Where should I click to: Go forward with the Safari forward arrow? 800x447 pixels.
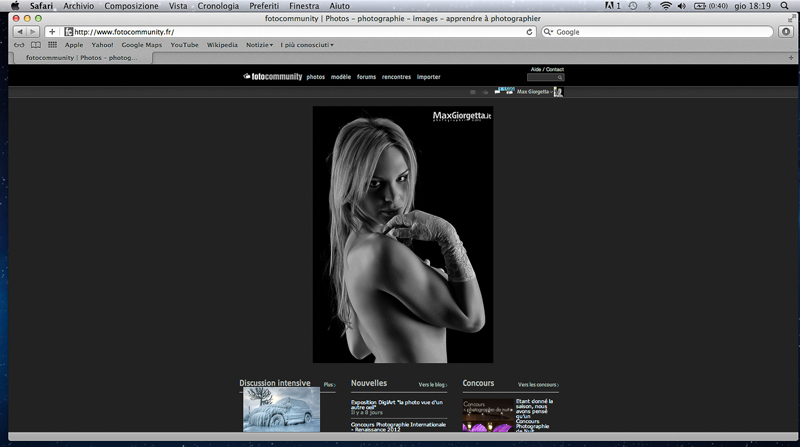[x=33, y=32]
